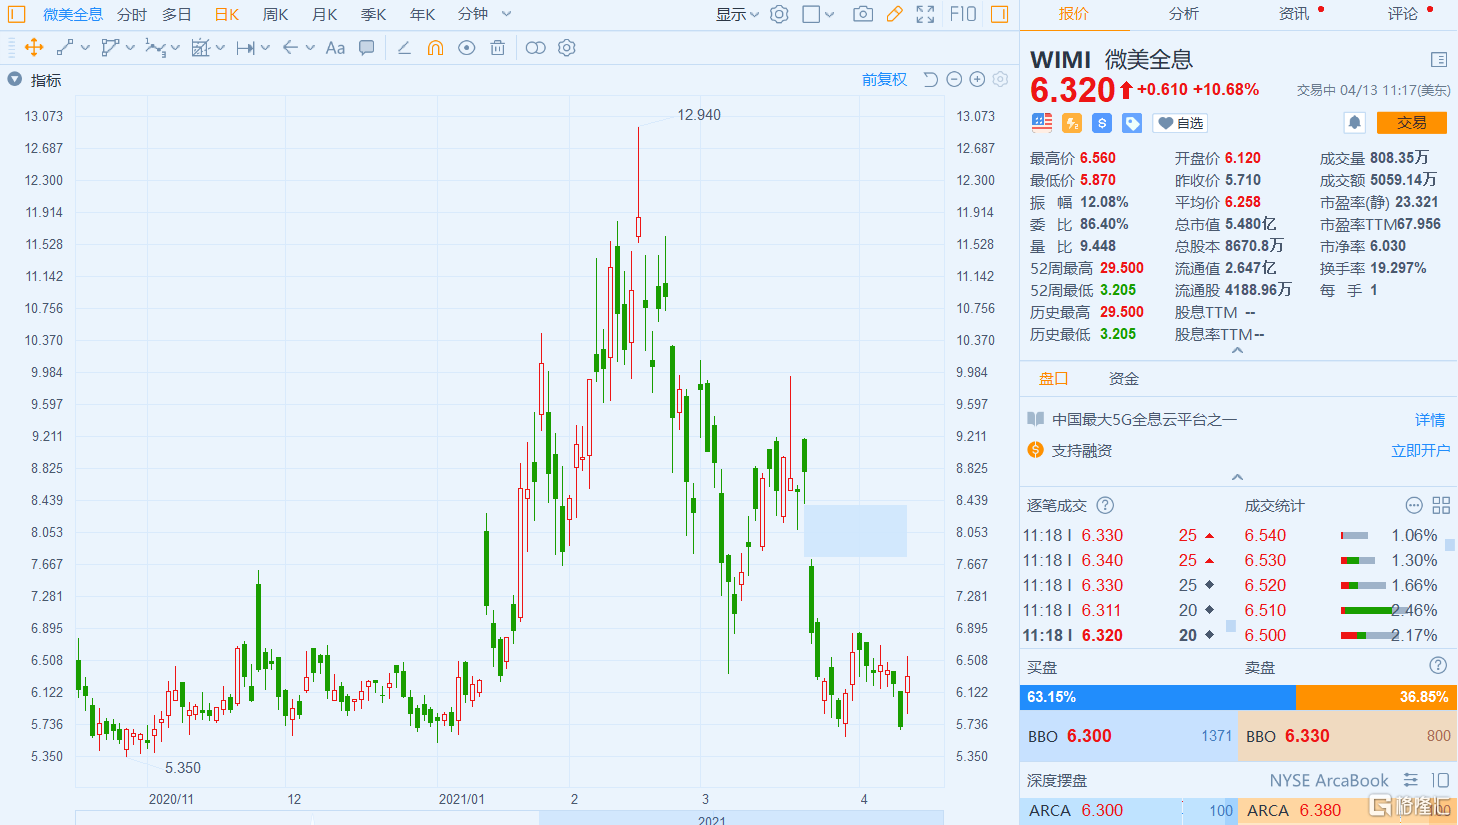
Task: Select the Aa text annotation tool
Action: coord(335,48)
